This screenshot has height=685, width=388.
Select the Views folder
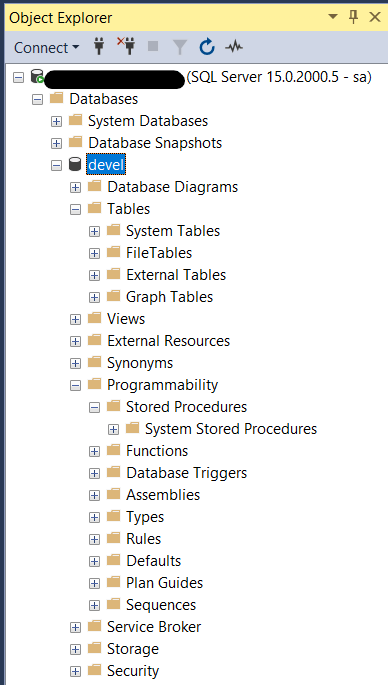pos(126,319)
